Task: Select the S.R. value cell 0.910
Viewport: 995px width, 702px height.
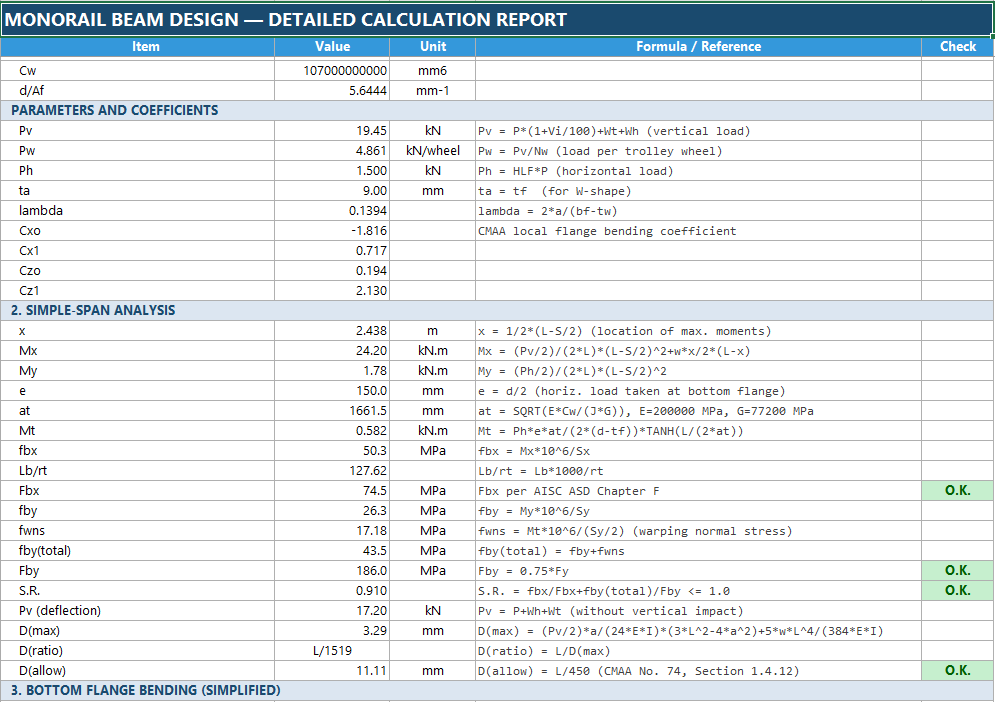Action: [x=332, y=591]
